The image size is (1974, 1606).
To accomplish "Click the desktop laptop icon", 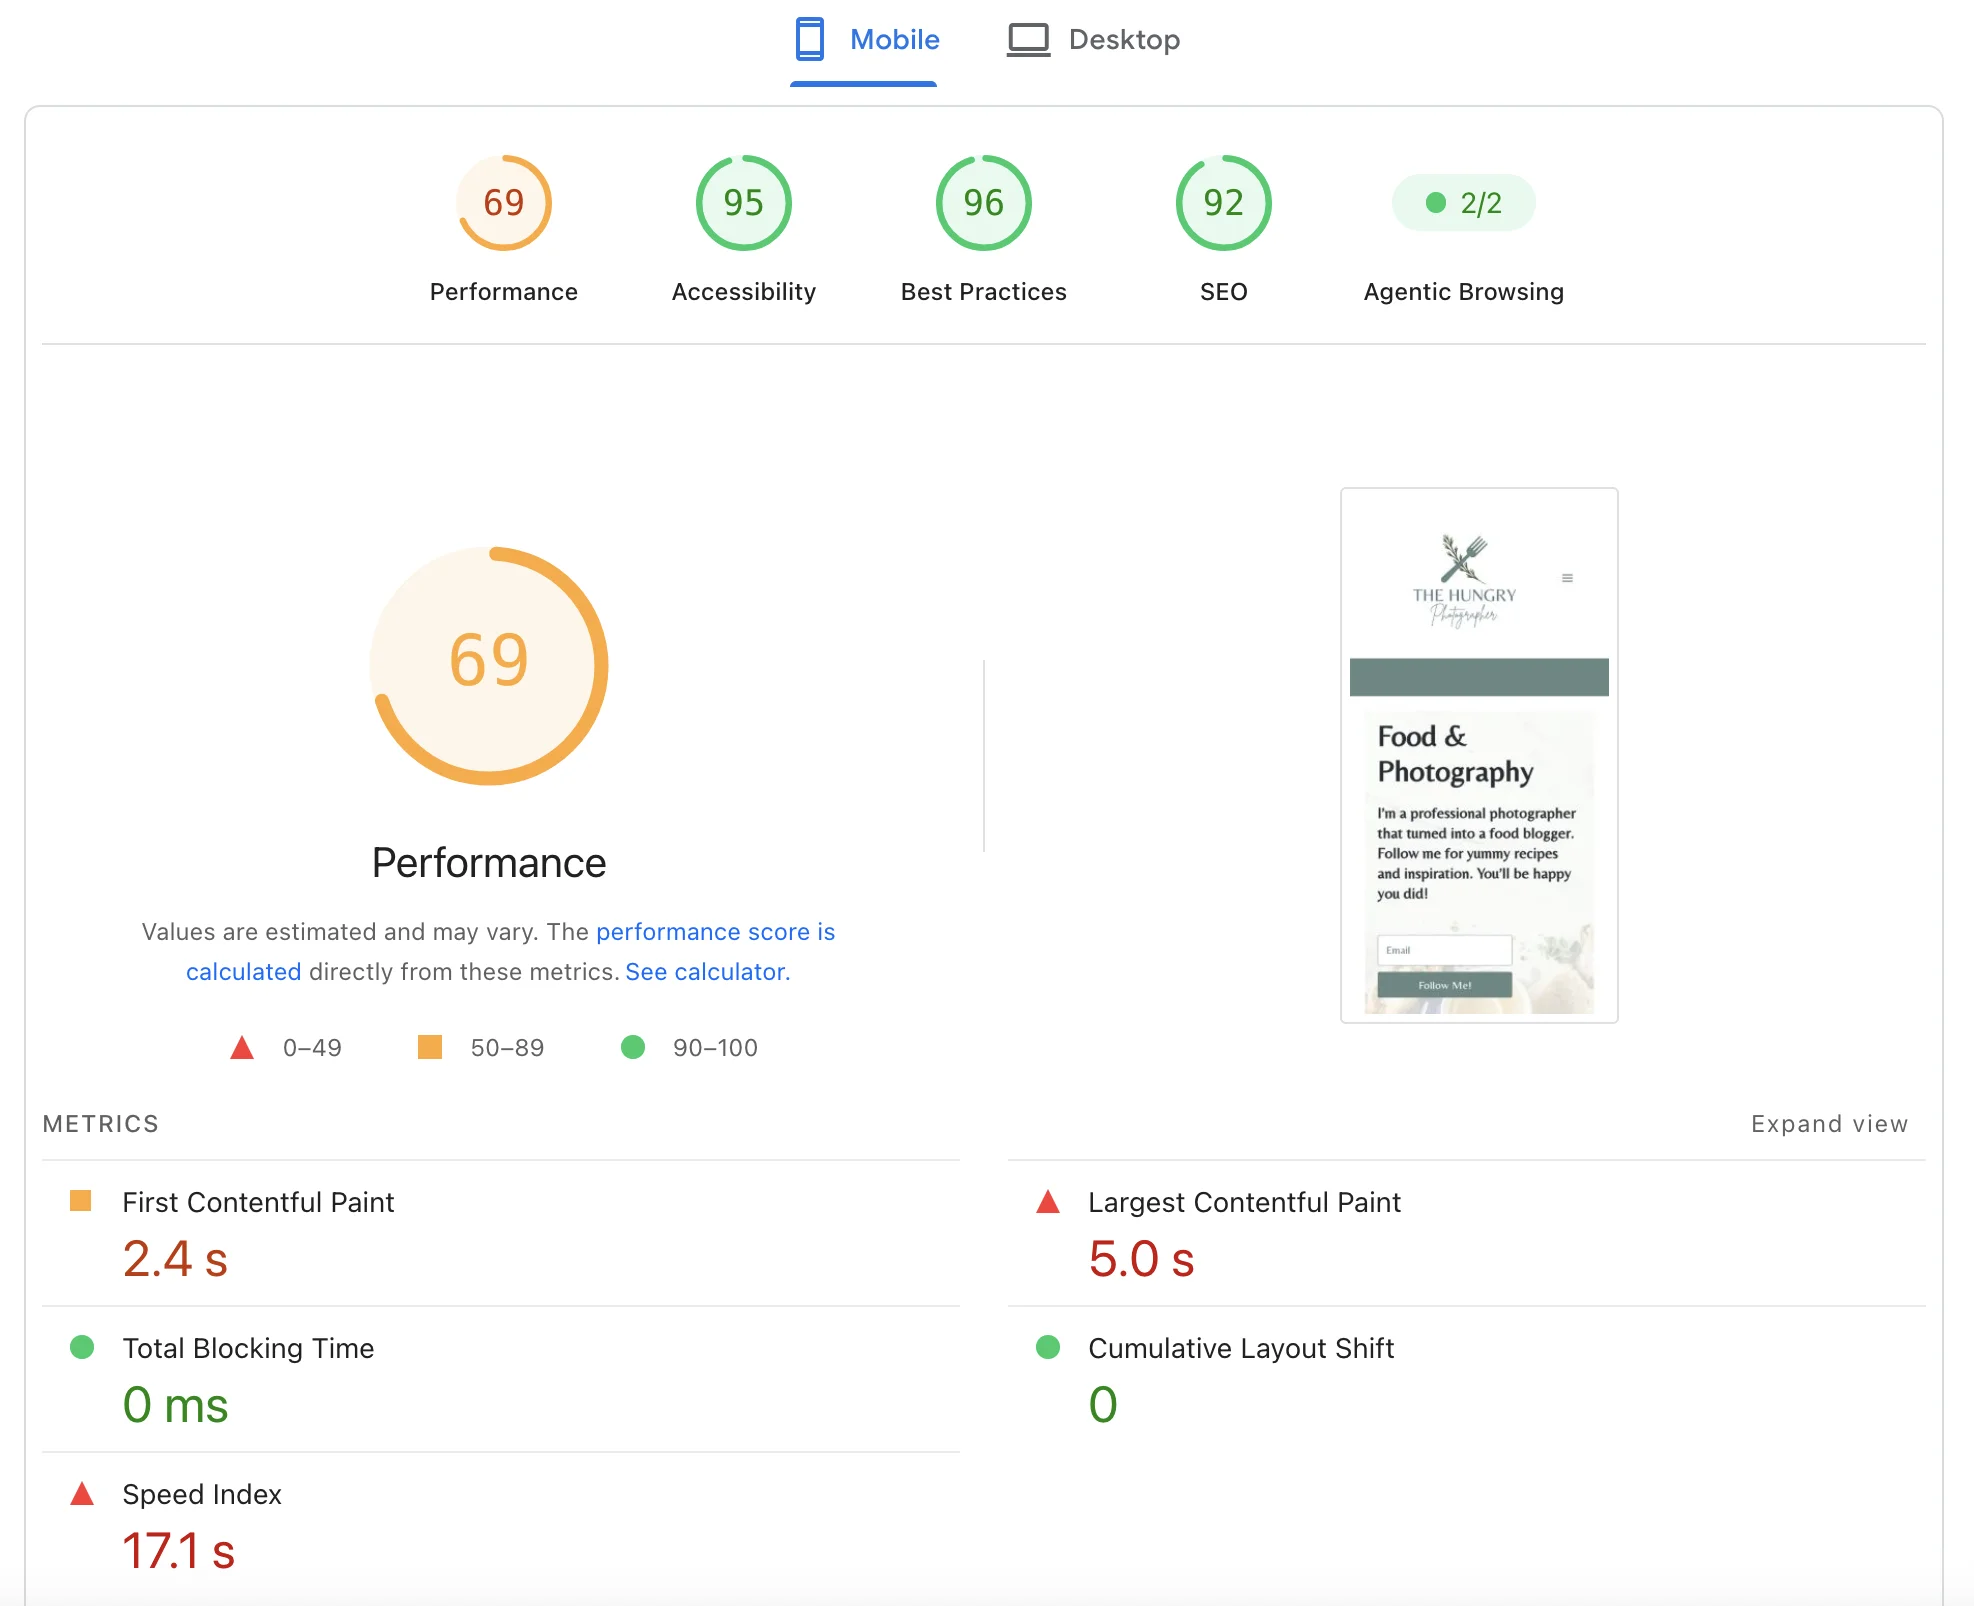I will [x=1028, y=40].
